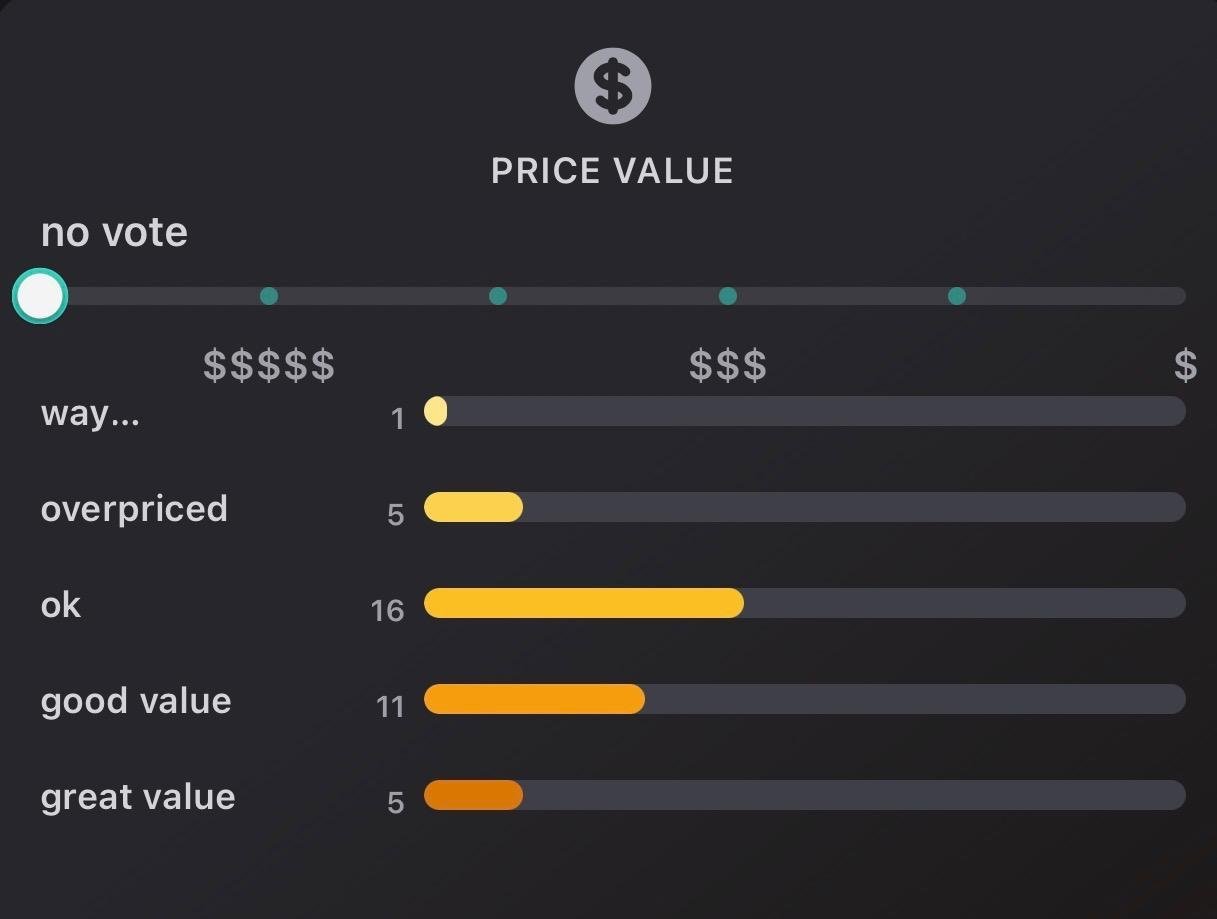Click the 'great value' label
1217x919 pixels.
138,797
